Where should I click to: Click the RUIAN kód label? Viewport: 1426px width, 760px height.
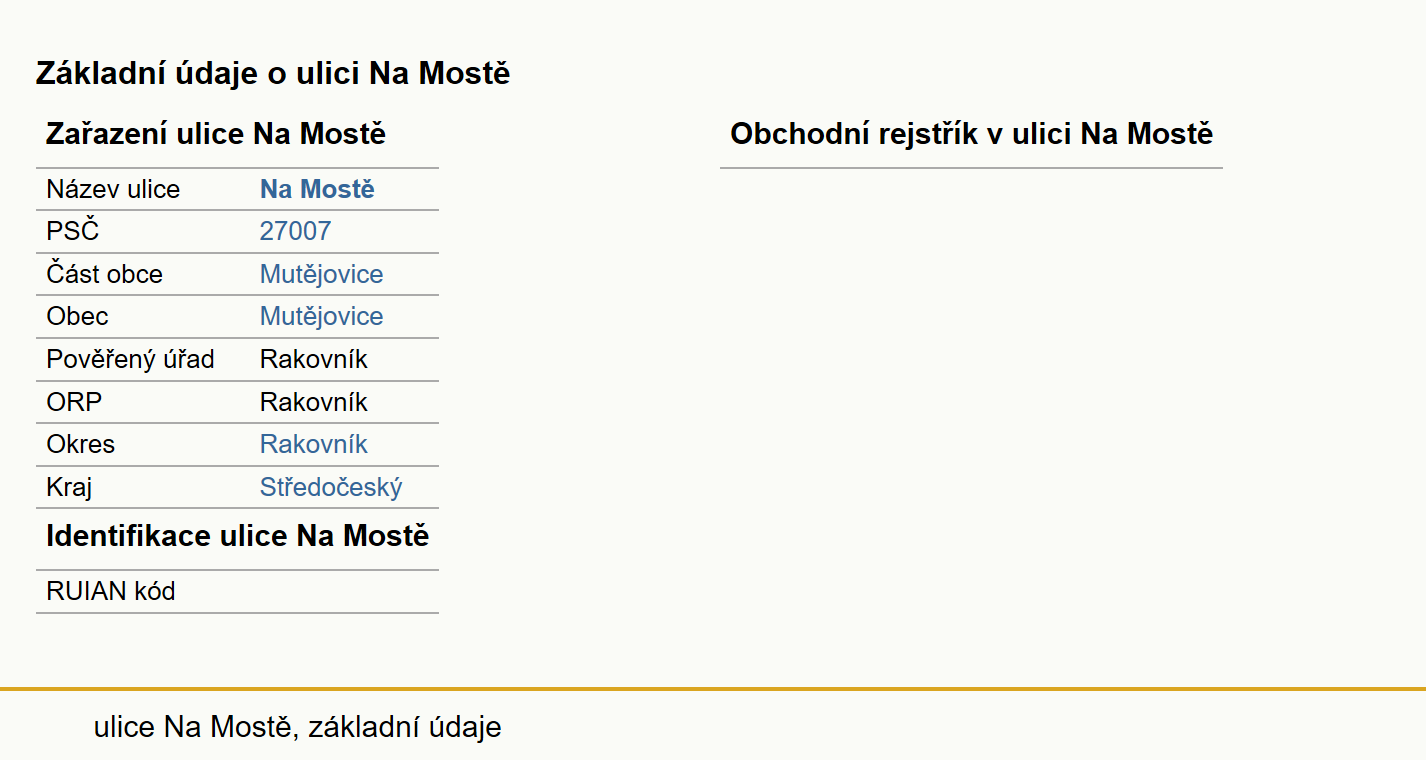[111, 591]
